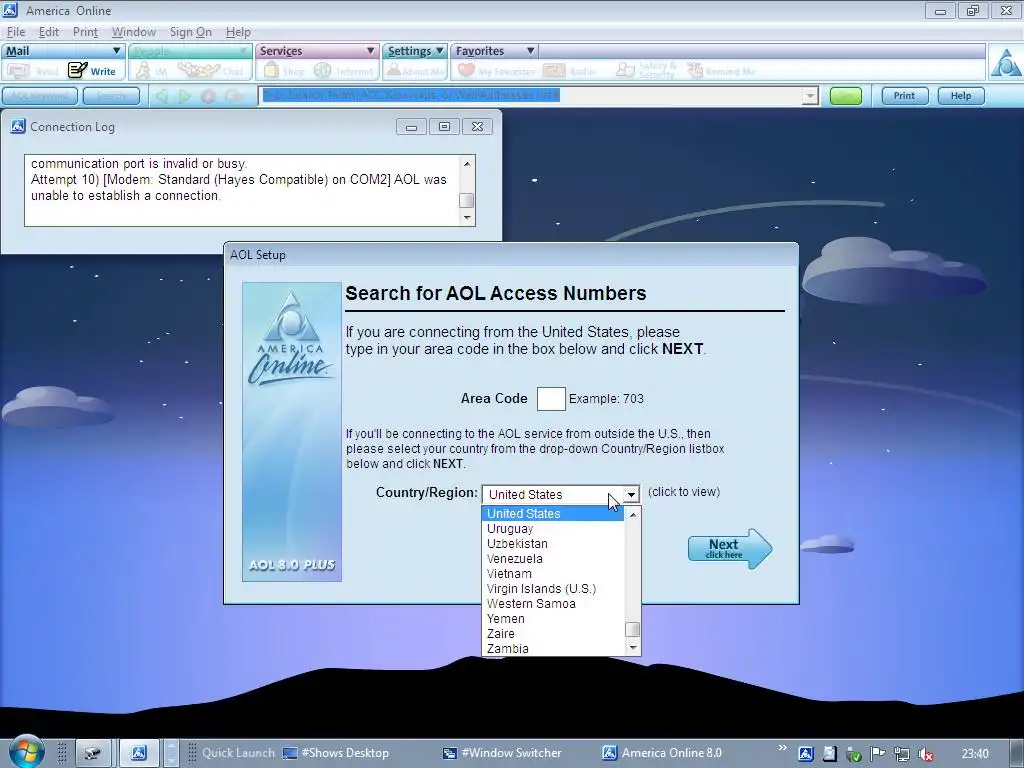
Task: Open the Help menu in menu bar
Action: pyautogui.click(x=238, y=32)
